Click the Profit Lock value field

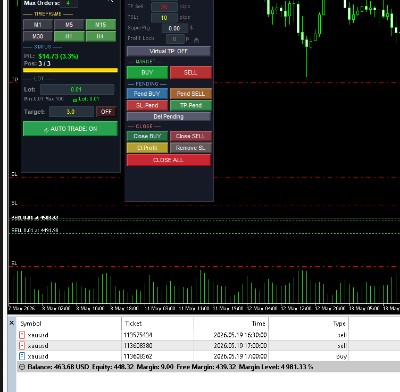[175, 39]
